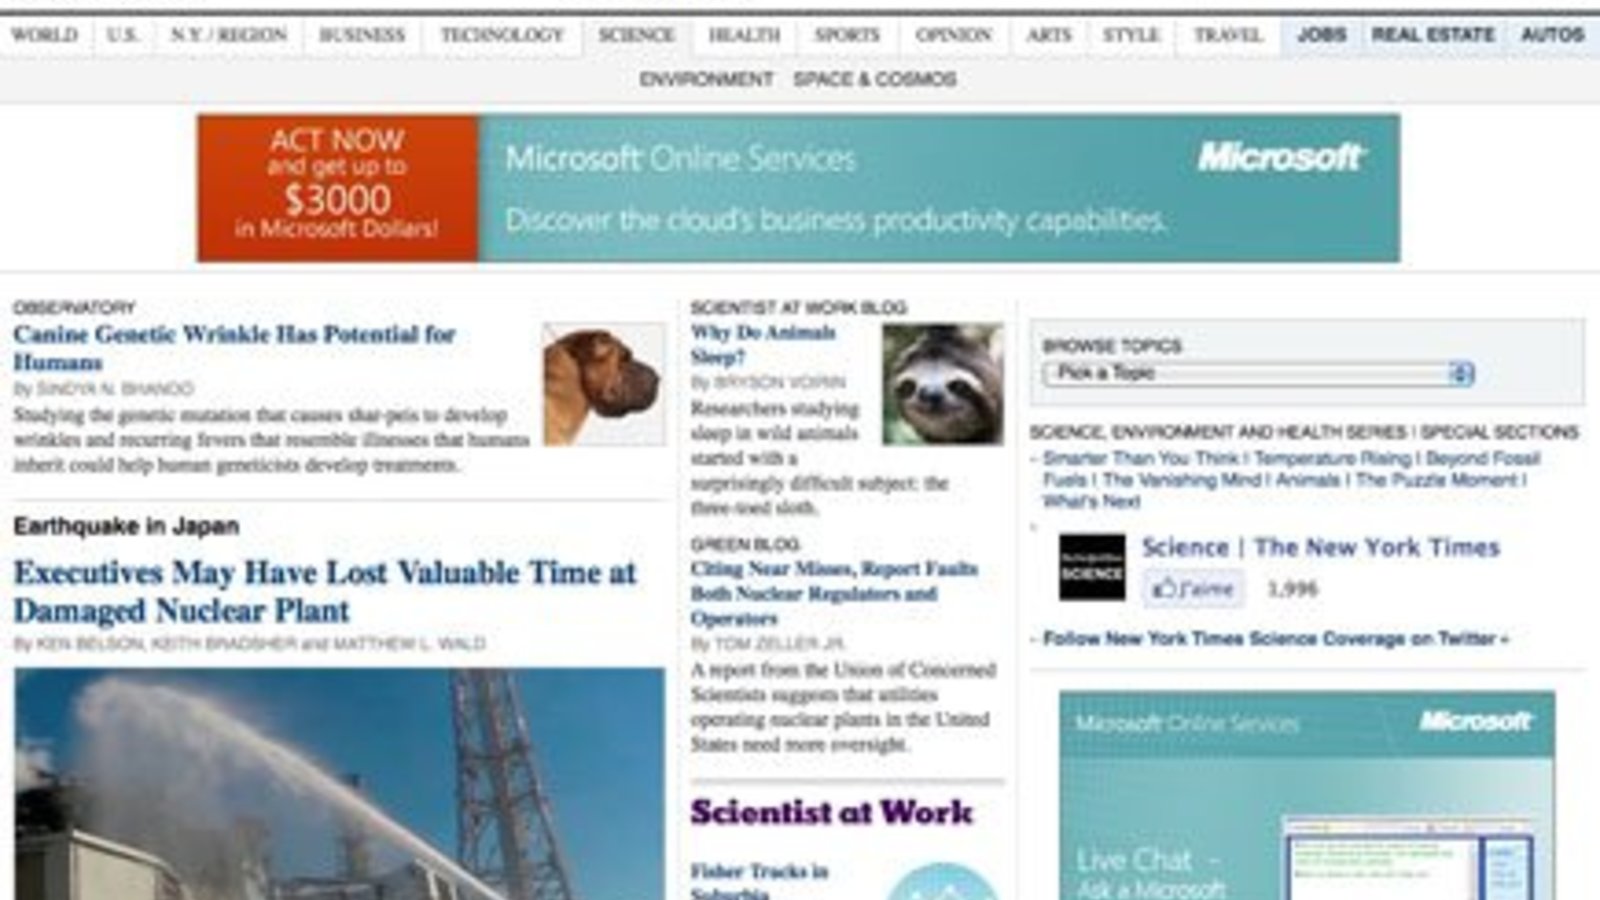This screenshot has height=900, width=1600.
Task: Open the World section tab
Action: coord(44,35)
